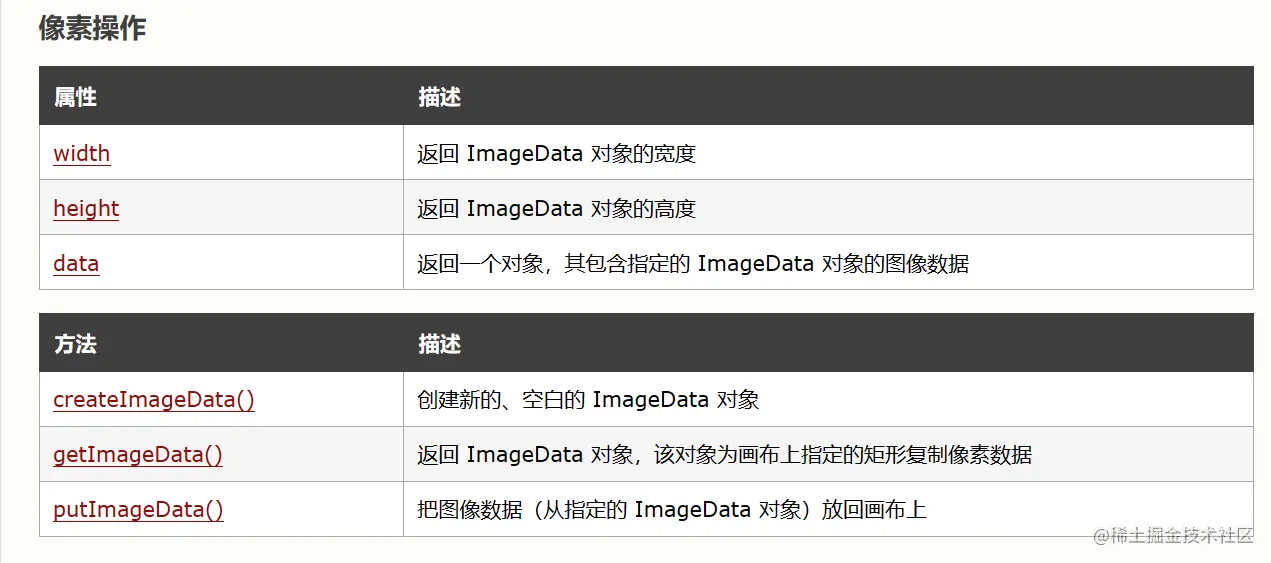Screen dimensions: 1271x563
Task: Click the putImageData description ending 放回画布上
Action: click(671, 509)
